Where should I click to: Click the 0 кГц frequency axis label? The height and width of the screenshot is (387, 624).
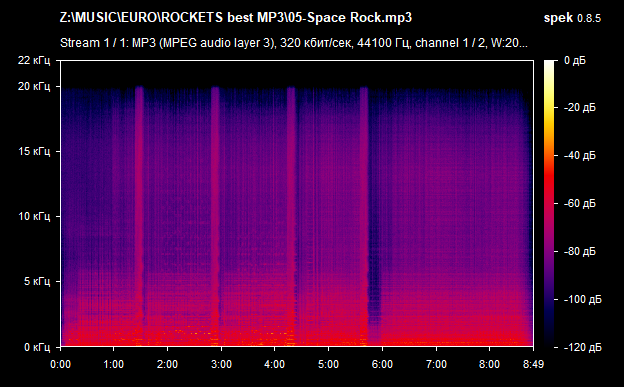tap(37, 347)
